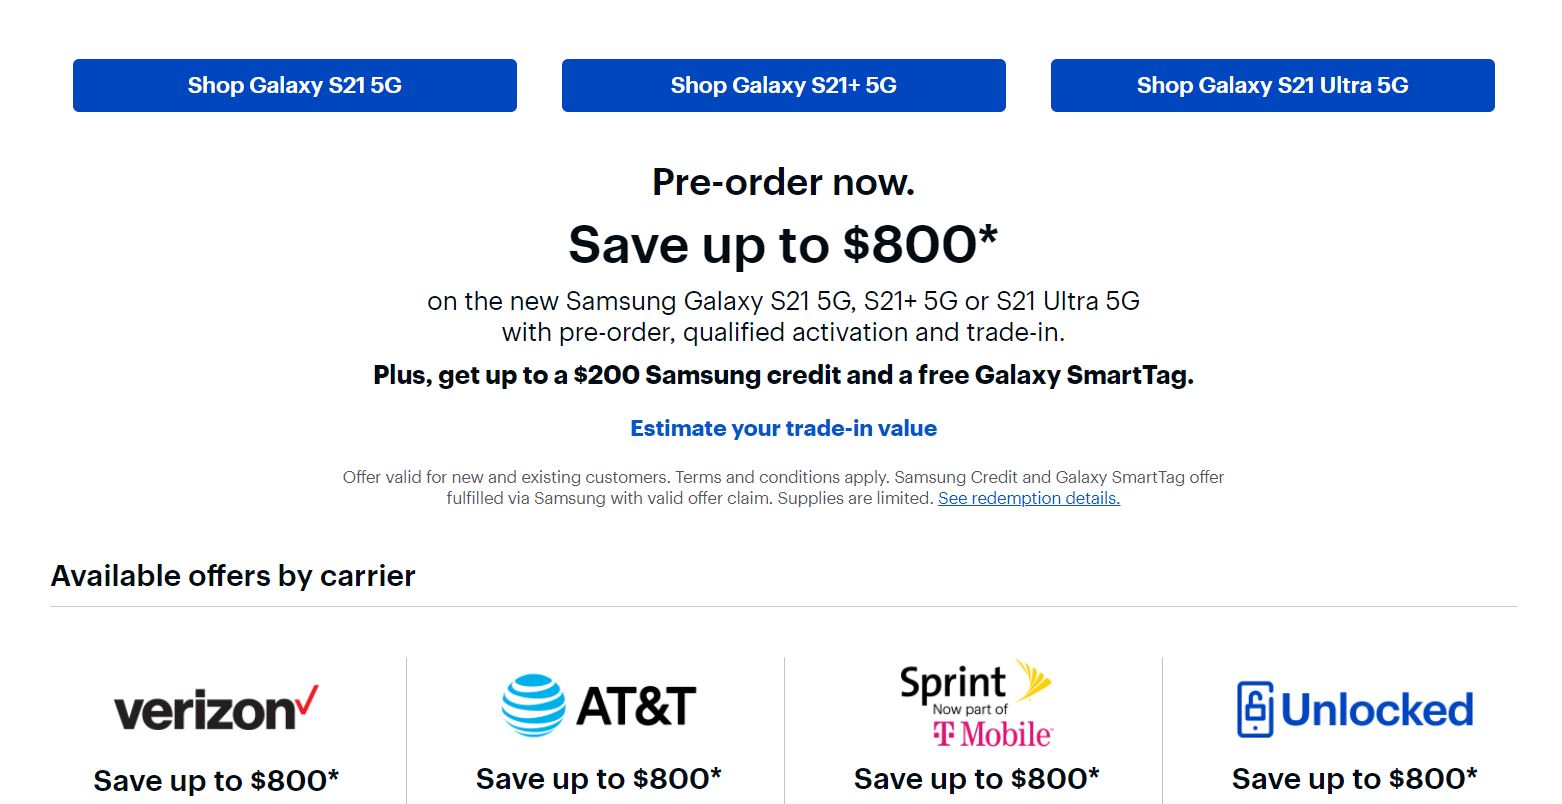Open the Sprint T-Mobile Save up to $800 offer
This screenshot has width=1562, height=804.
point(976,778)
